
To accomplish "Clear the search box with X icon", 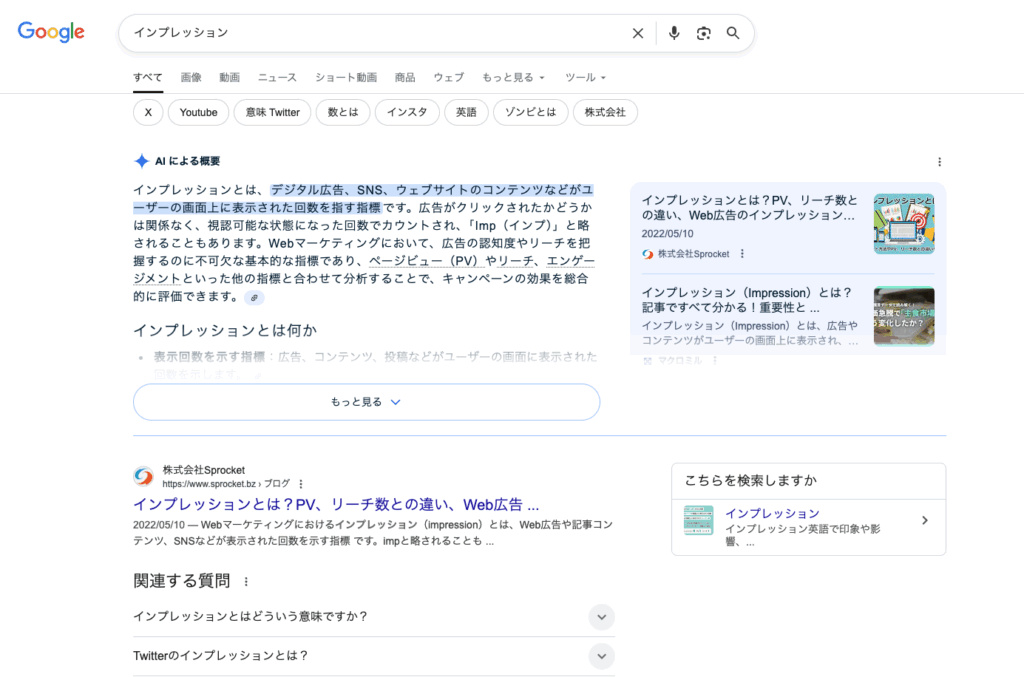I will (638, 33).
